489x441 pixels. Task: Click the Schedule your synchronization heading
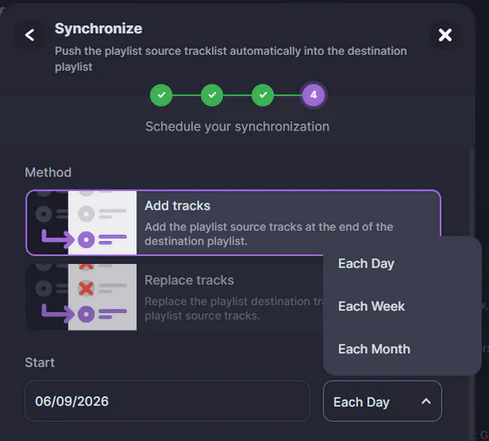[x=237, y=127]
